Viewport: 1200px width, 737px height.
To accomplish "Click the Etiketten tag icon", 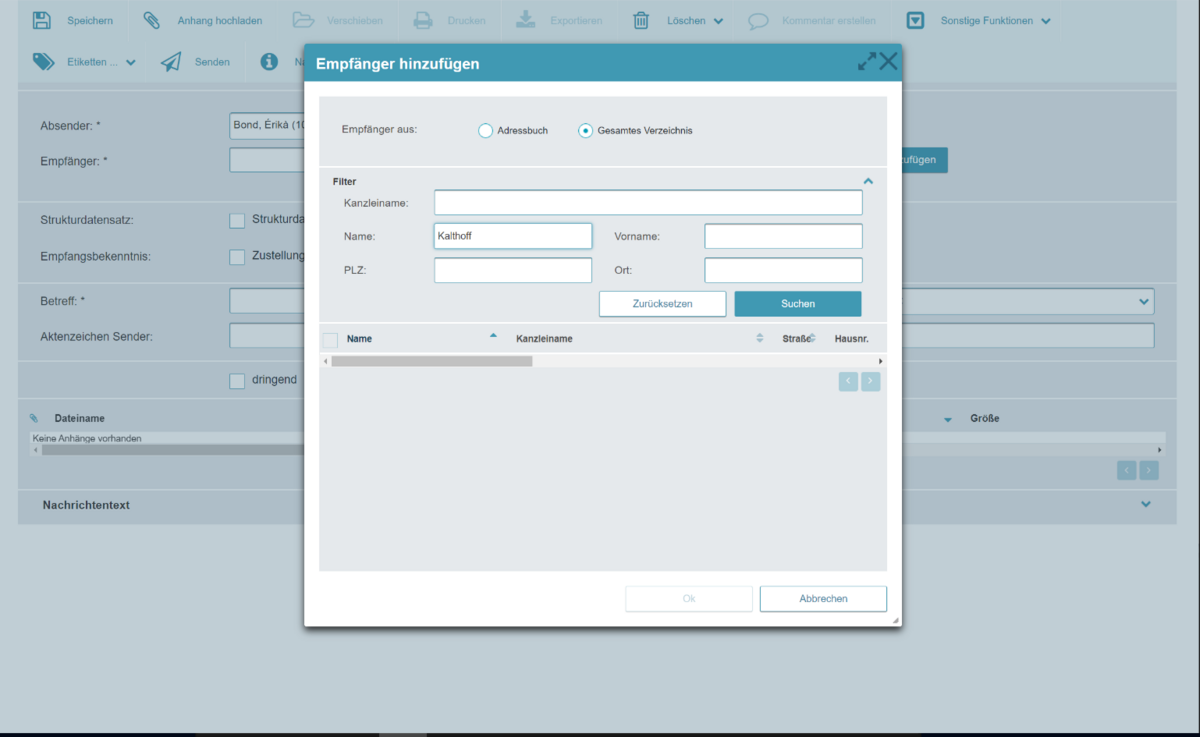I will [43, 61].
